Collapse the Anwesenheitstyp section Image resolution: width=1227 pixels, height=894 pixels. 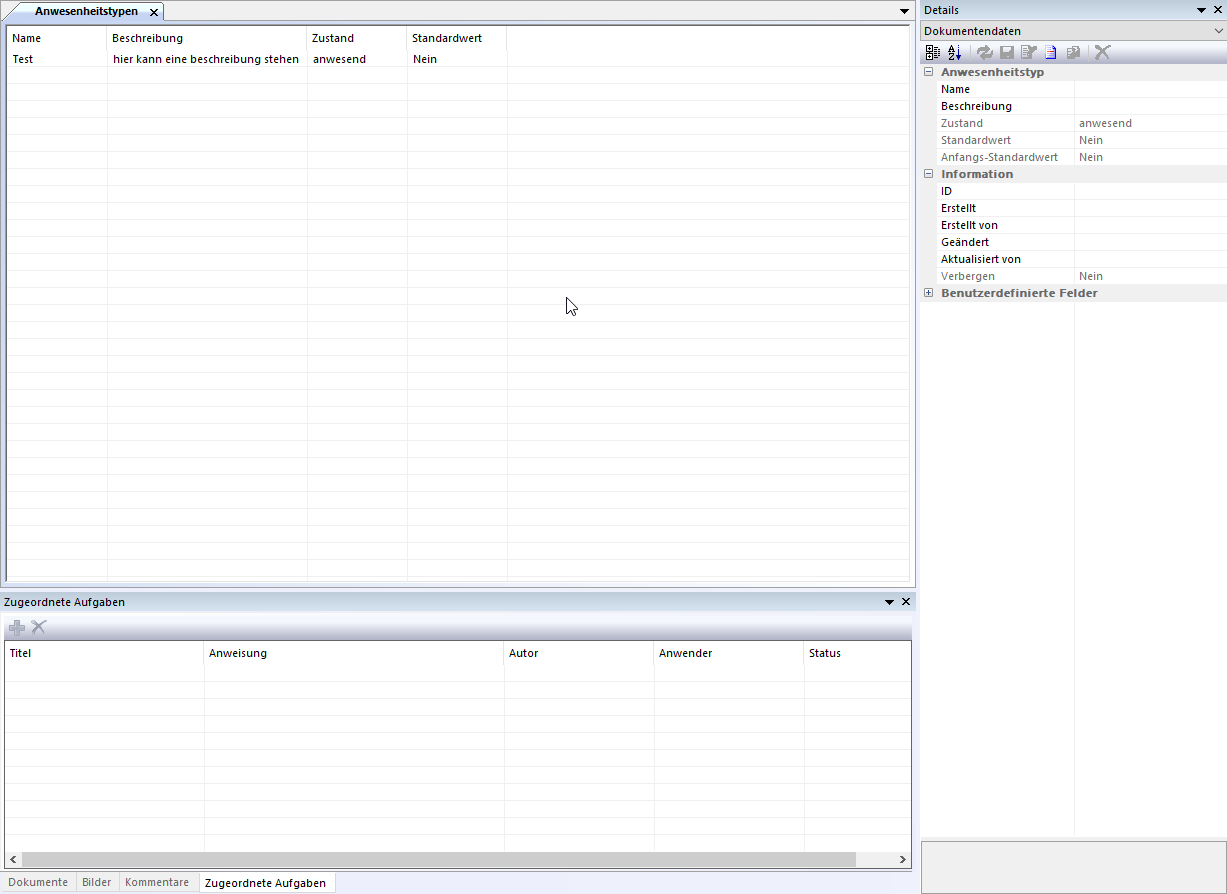tap(928, 71)
